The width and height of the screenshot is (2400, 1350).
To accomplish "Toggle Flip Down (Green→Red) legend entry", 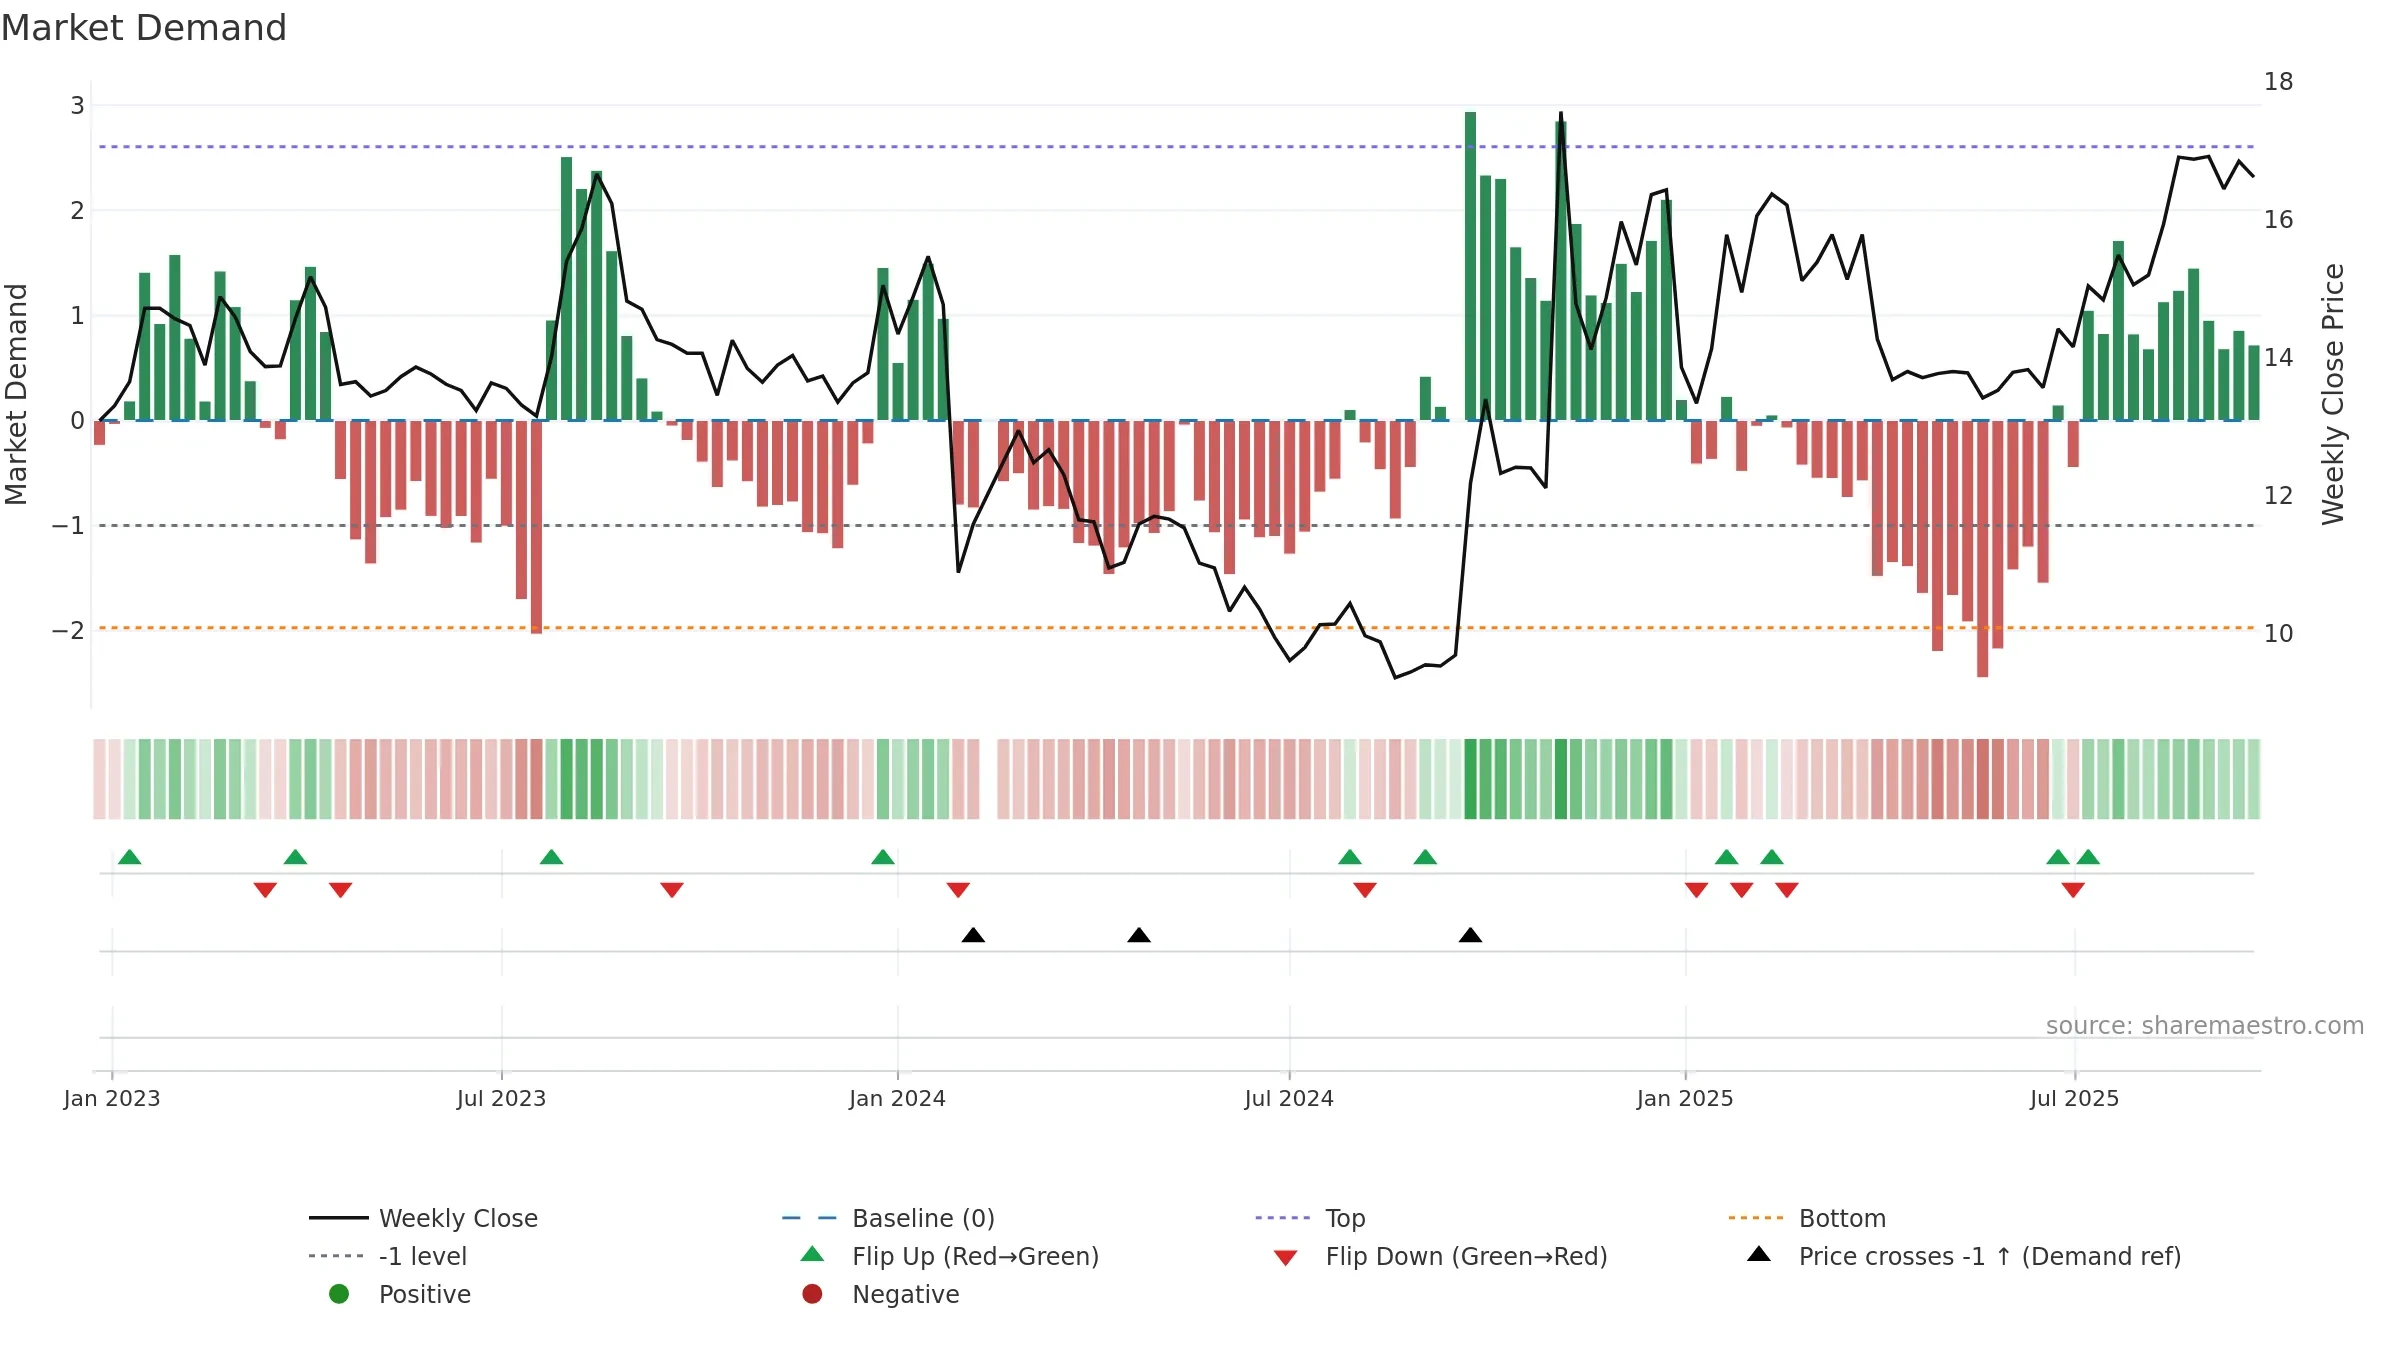I will click(1440, 1256).
